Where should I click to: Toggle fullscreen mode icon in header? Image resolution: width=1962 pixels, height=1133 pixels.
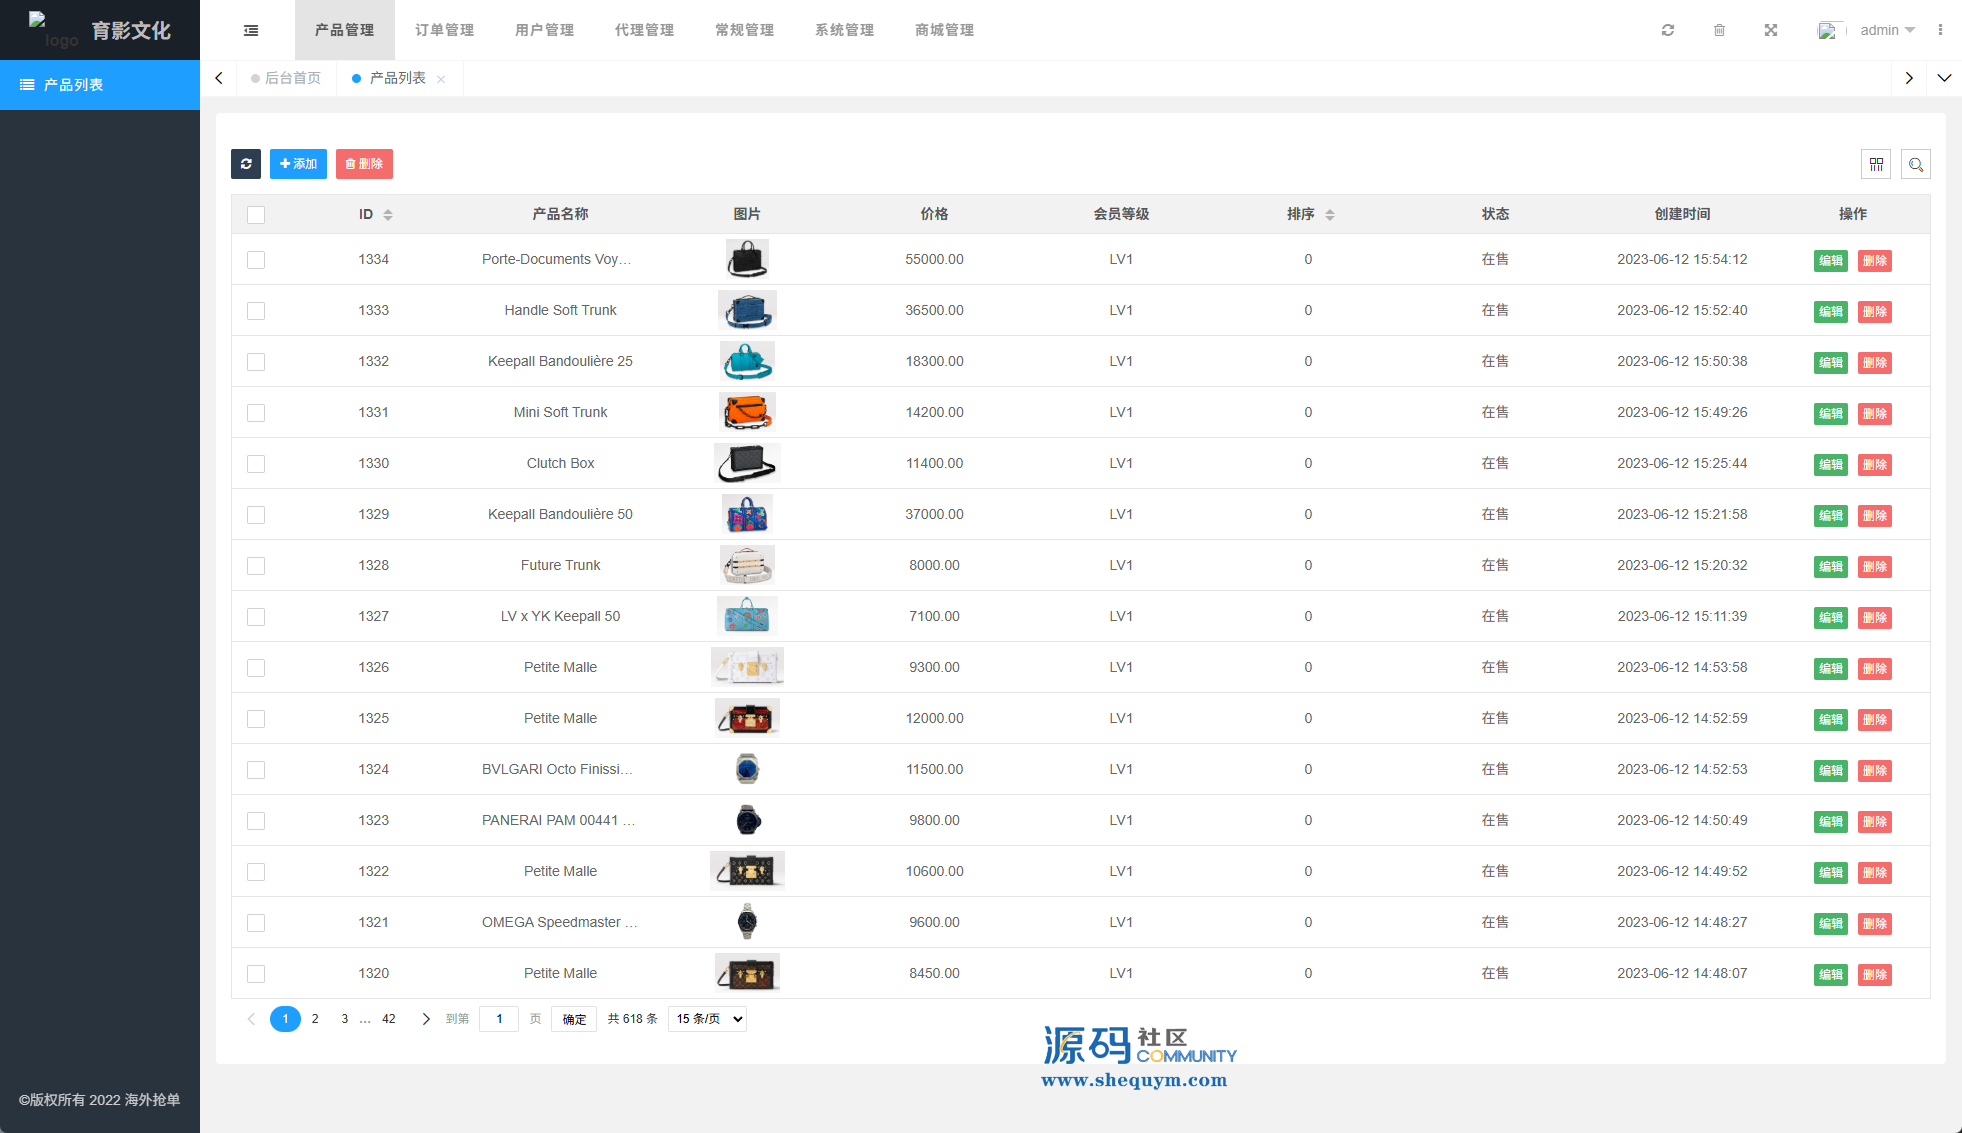1771,30
